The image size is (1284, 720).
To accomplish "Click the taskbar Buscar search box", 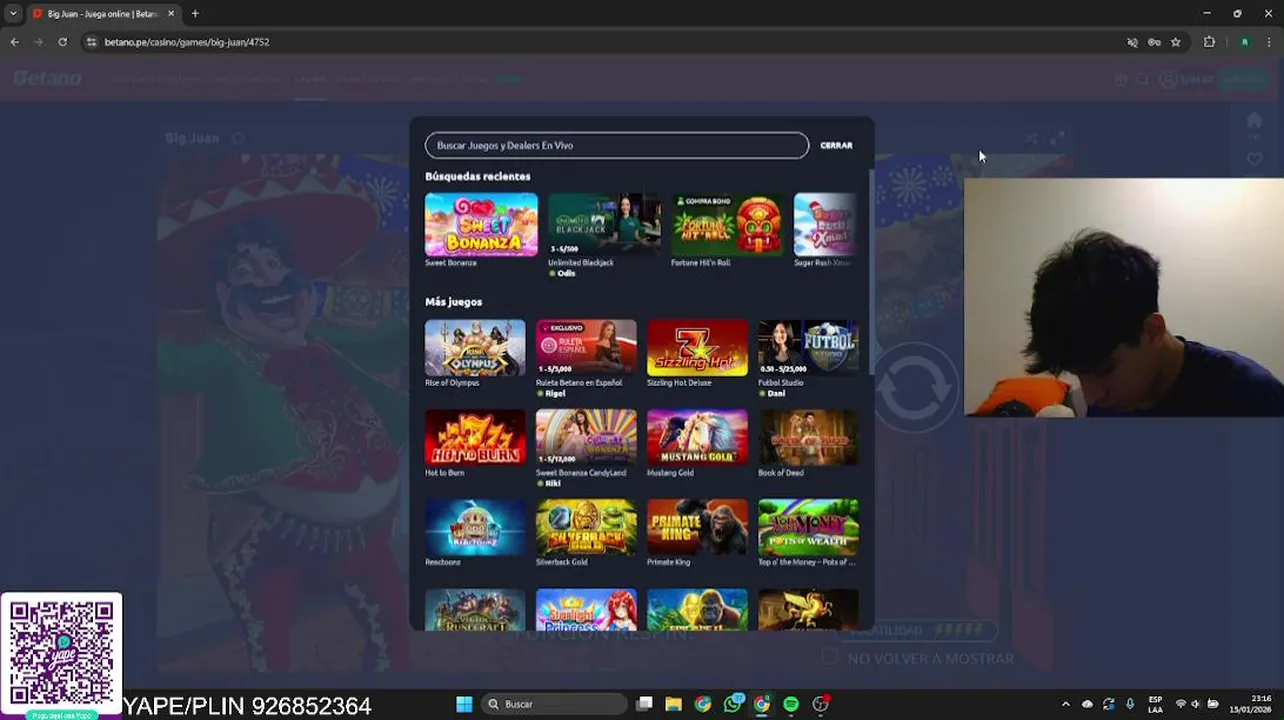I will click(x=553, y=704).
